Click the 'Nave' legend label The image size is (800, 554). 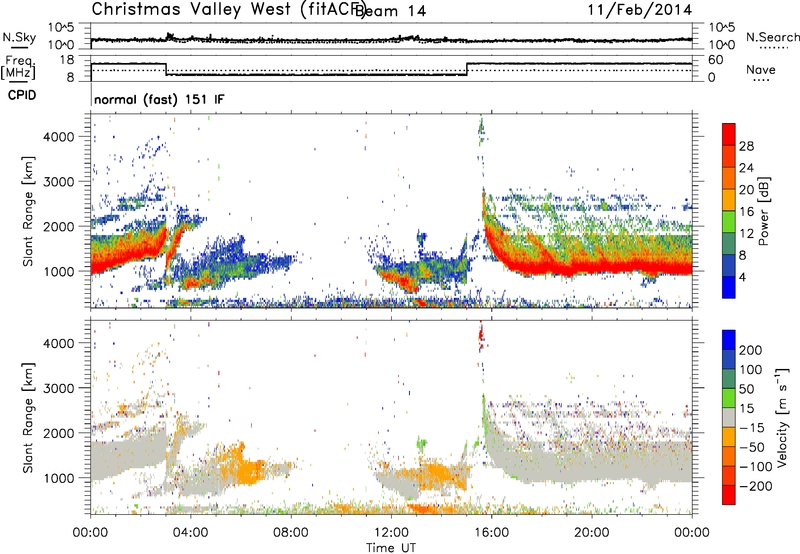tap(760, 69)
